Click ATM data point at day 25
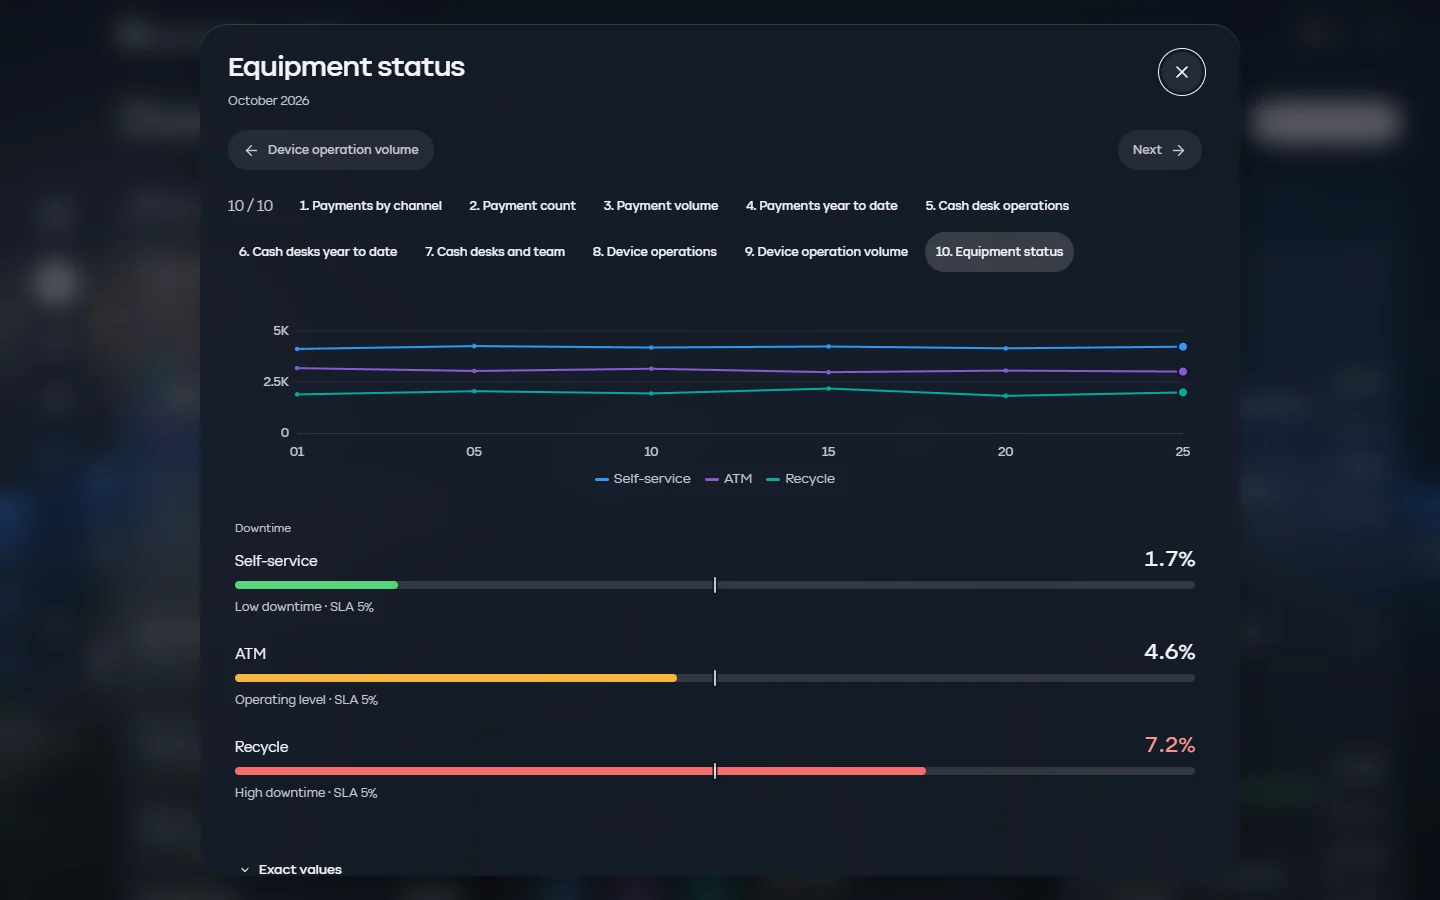This screenshot has width=1440, height=900. [1183, 372]
